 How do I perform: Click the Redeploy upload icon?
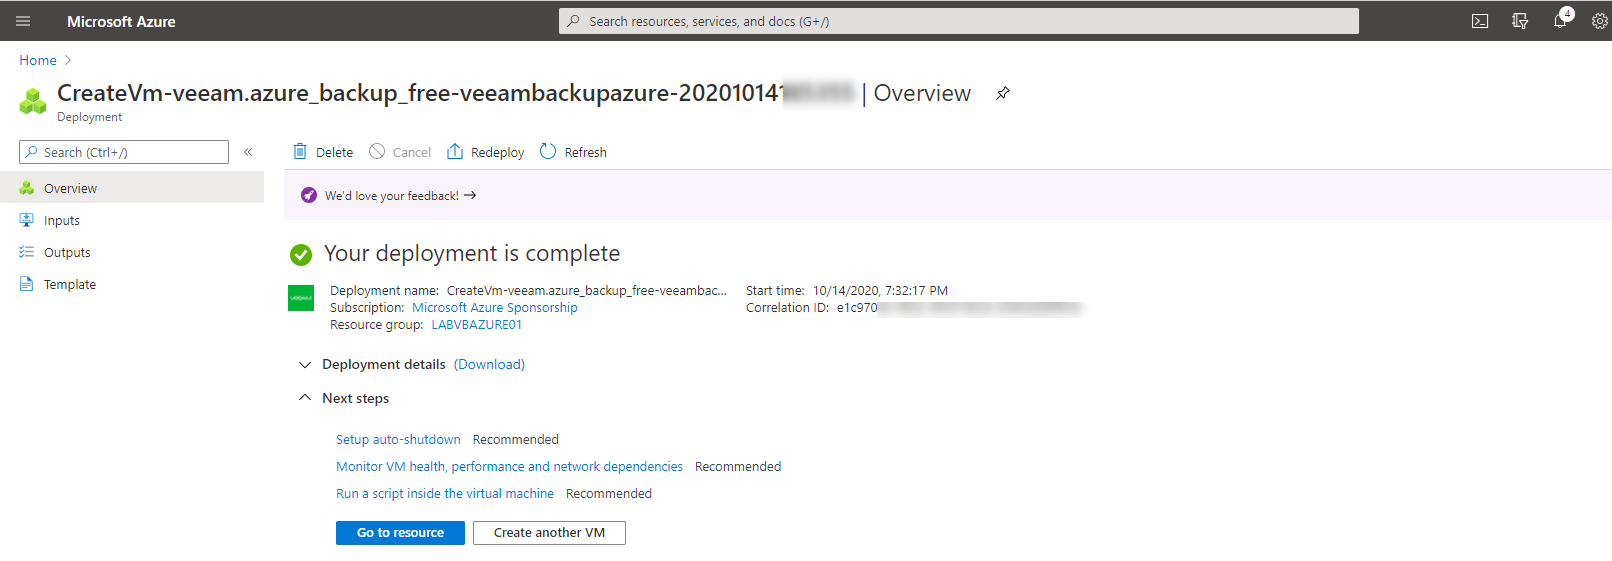coord(455,152)
